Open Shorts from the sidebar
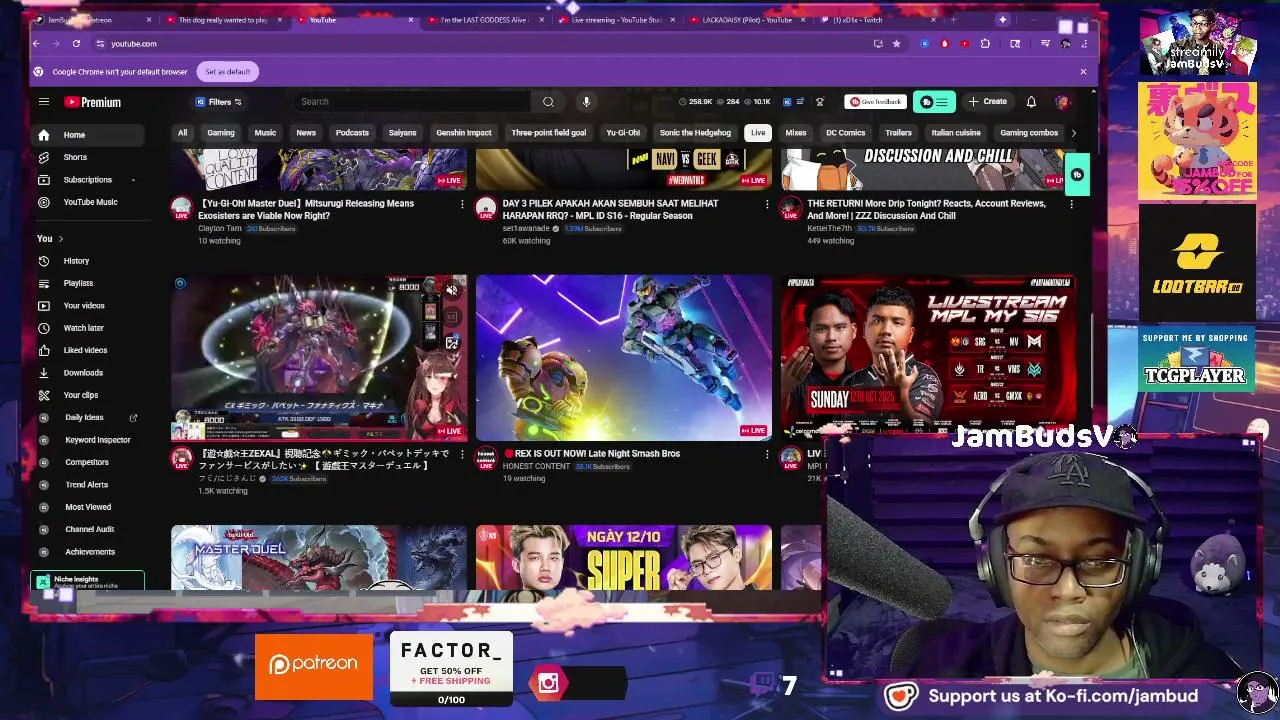The image size is (1280, 720). point(75,157)
